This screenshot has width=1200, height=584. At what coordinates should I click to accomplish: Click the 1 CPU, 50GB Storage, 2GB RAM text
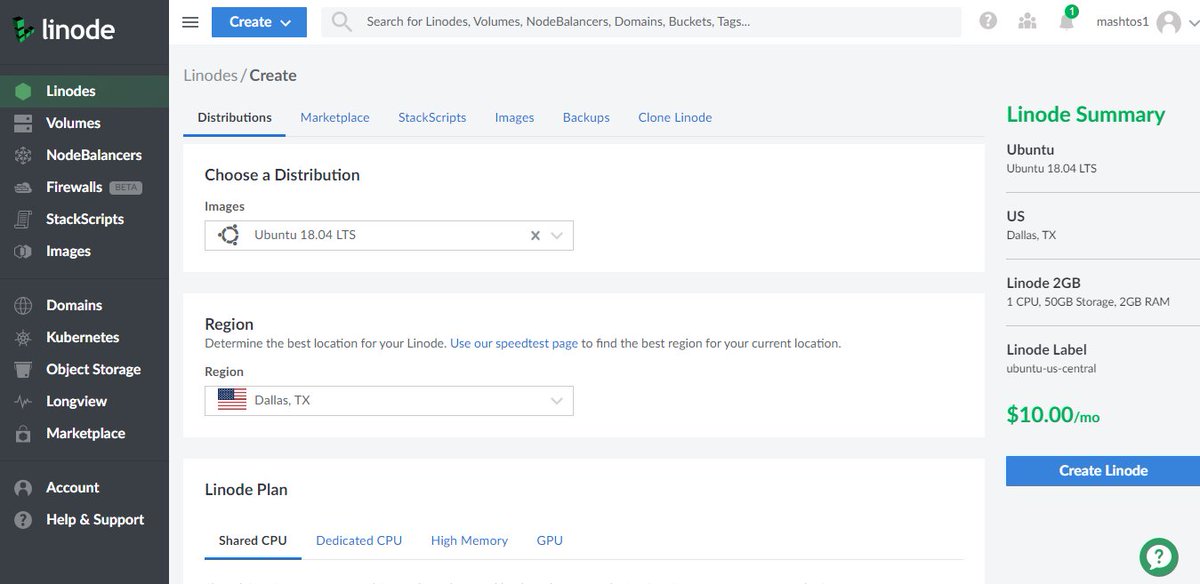tap(1088, 301)
